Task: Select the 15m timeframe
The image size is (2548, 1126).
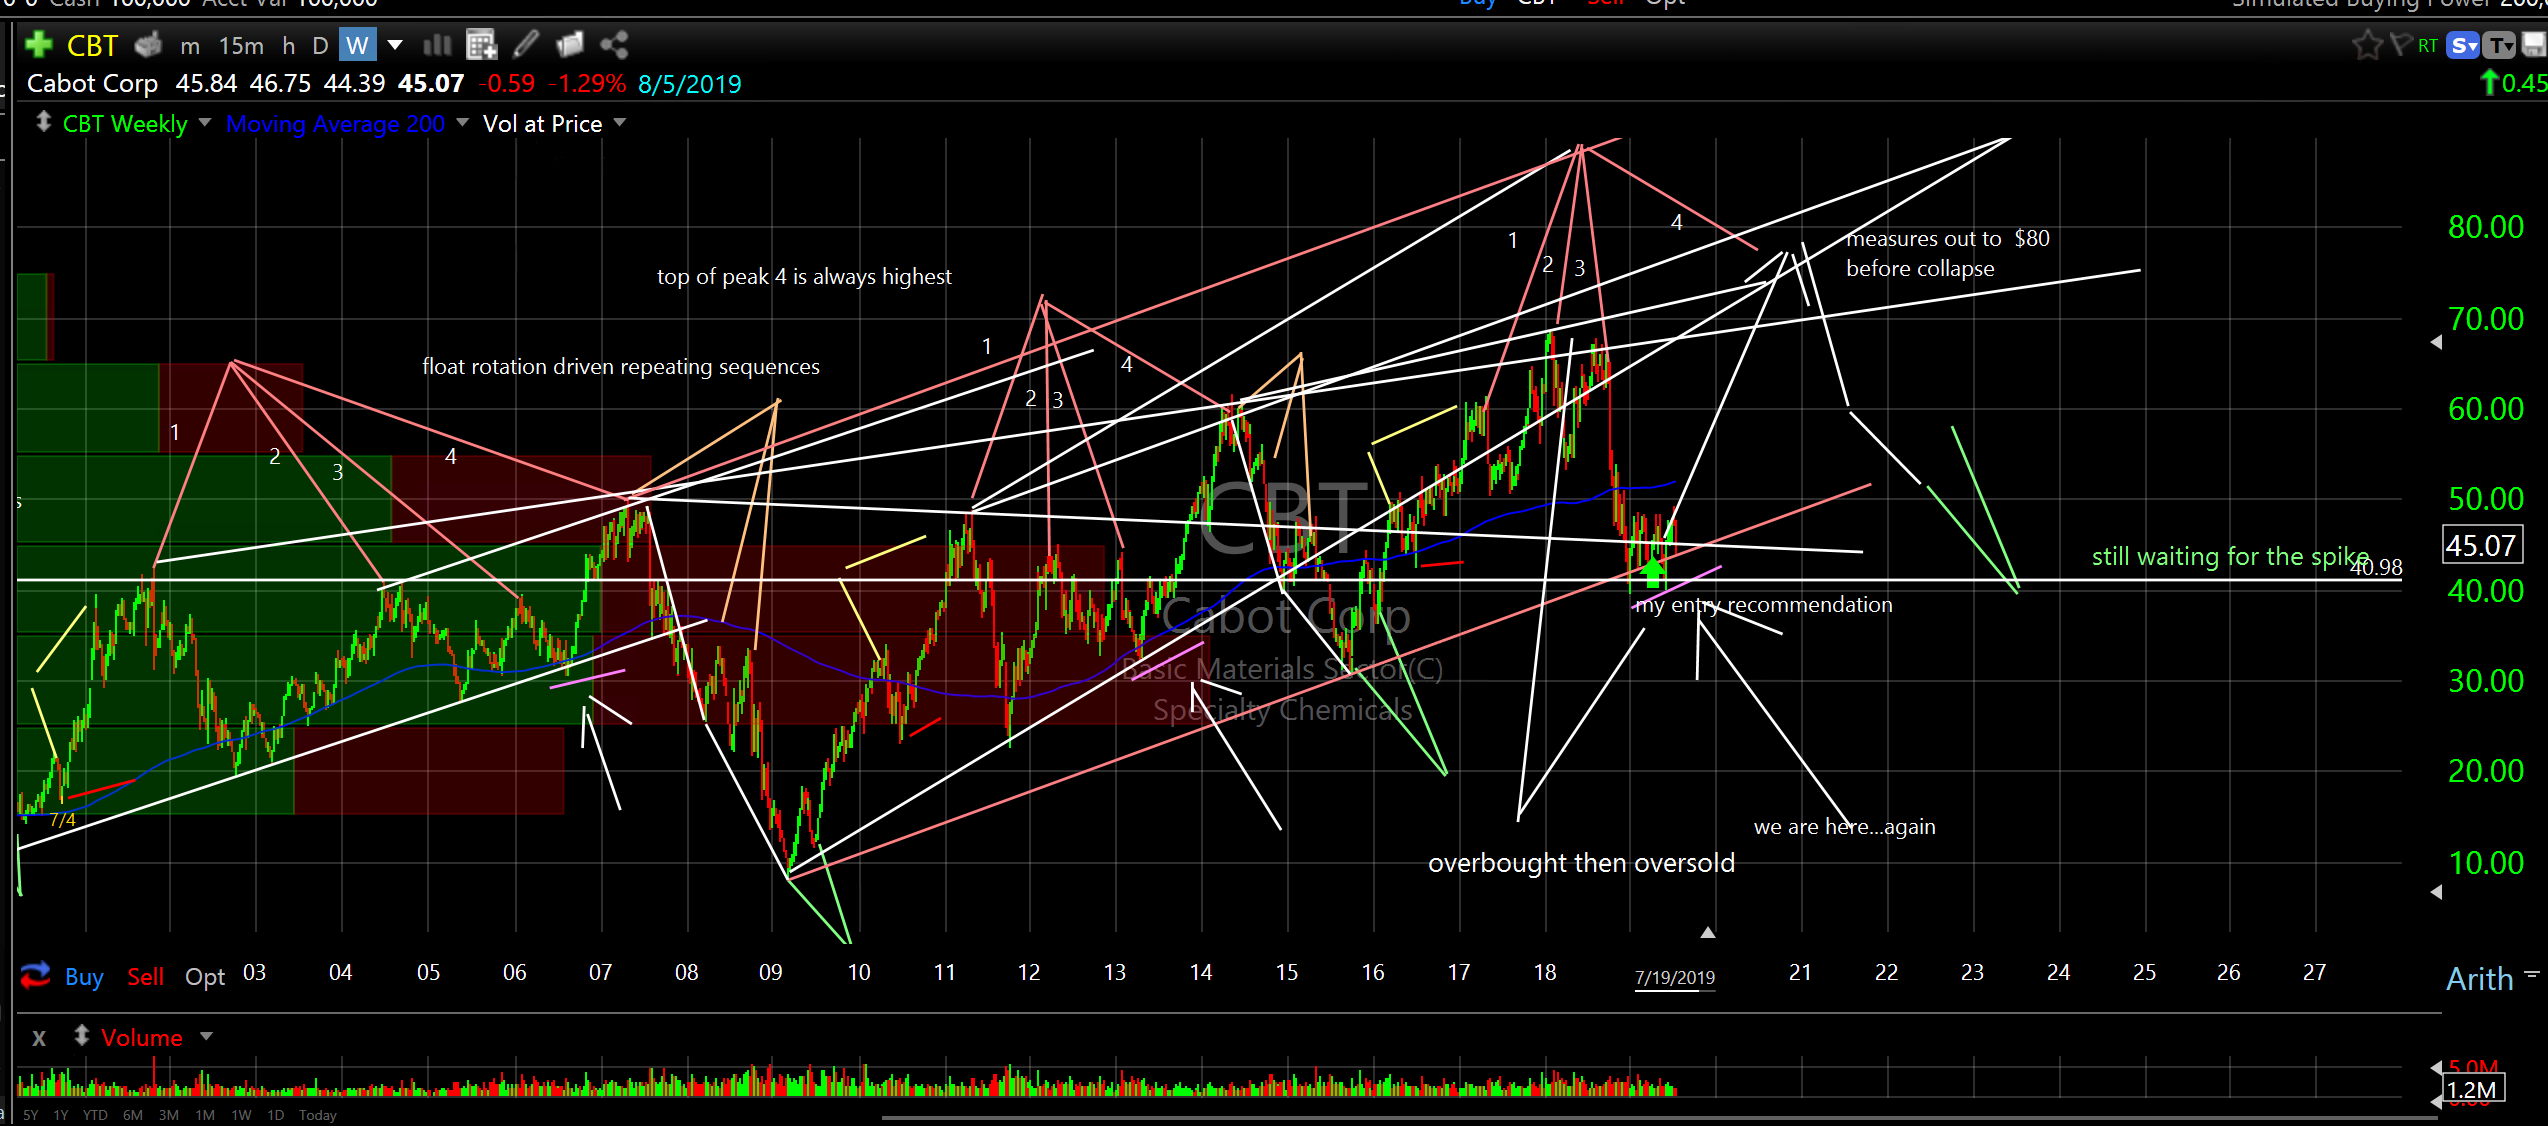Action: [241, 46]
